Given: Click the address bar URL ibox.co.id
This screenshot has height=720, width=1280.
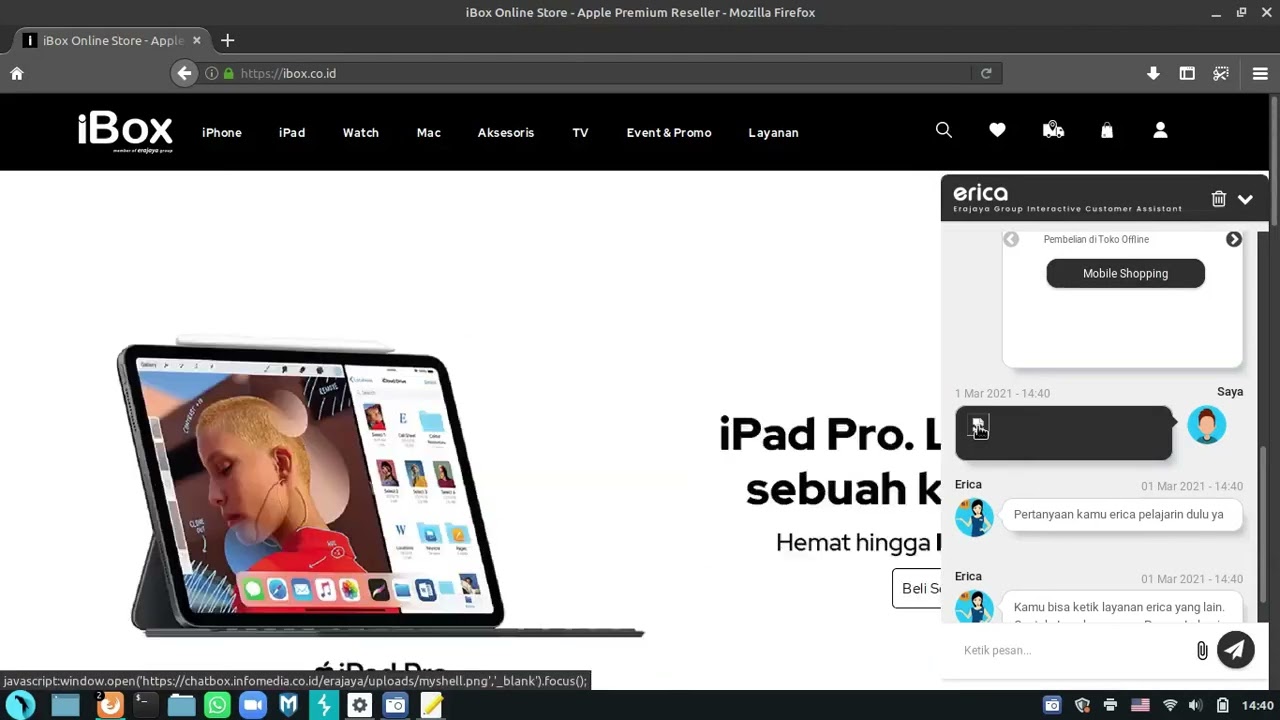Looking at the screenshot, I should 288,73.
